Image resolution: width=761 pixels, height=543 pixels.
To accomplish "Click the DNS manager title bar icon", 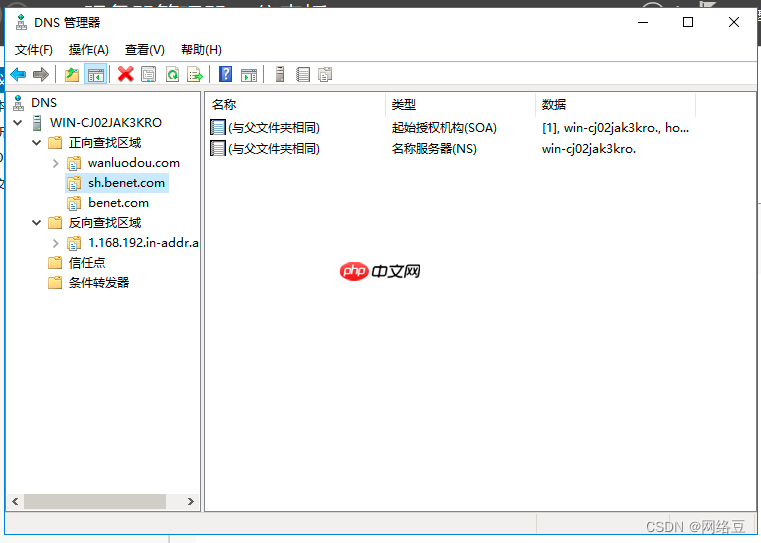I will tap(21, 22).
